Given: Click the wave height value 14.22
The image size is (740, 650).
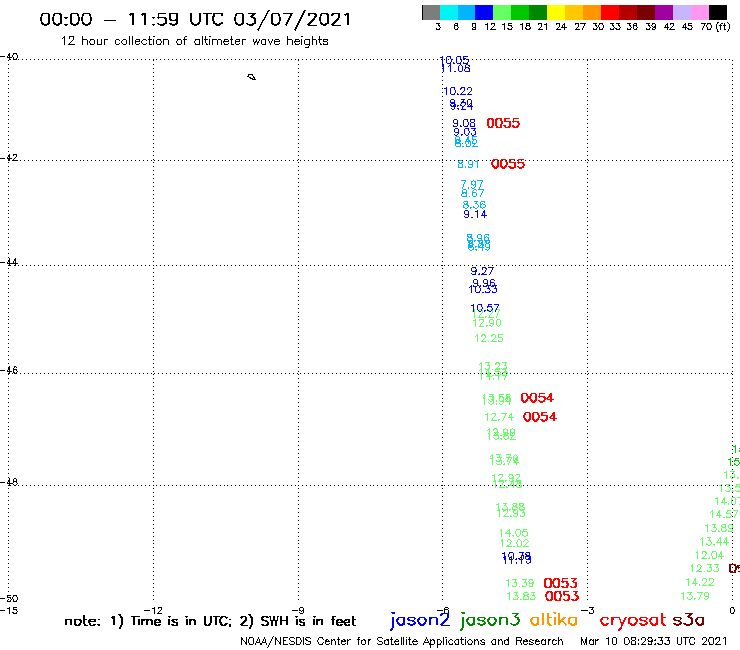Looking at the screenshot, I should tap(700, 582).
